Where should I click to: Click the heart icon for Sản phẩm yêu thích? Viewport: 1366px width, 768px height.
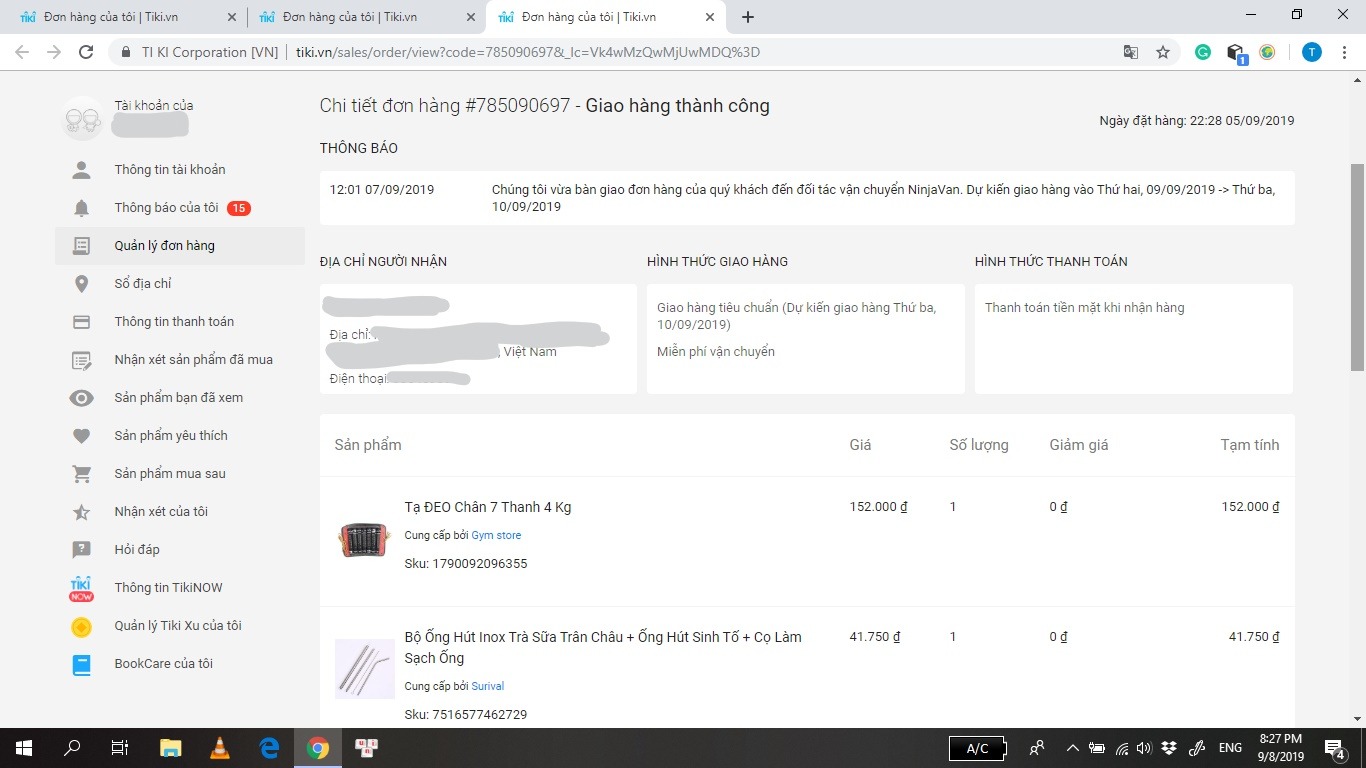82,436
